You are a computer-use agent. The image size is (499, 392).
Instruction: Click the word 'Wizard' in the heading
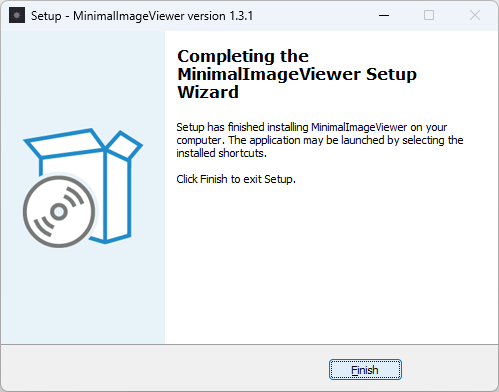[208, 92]
